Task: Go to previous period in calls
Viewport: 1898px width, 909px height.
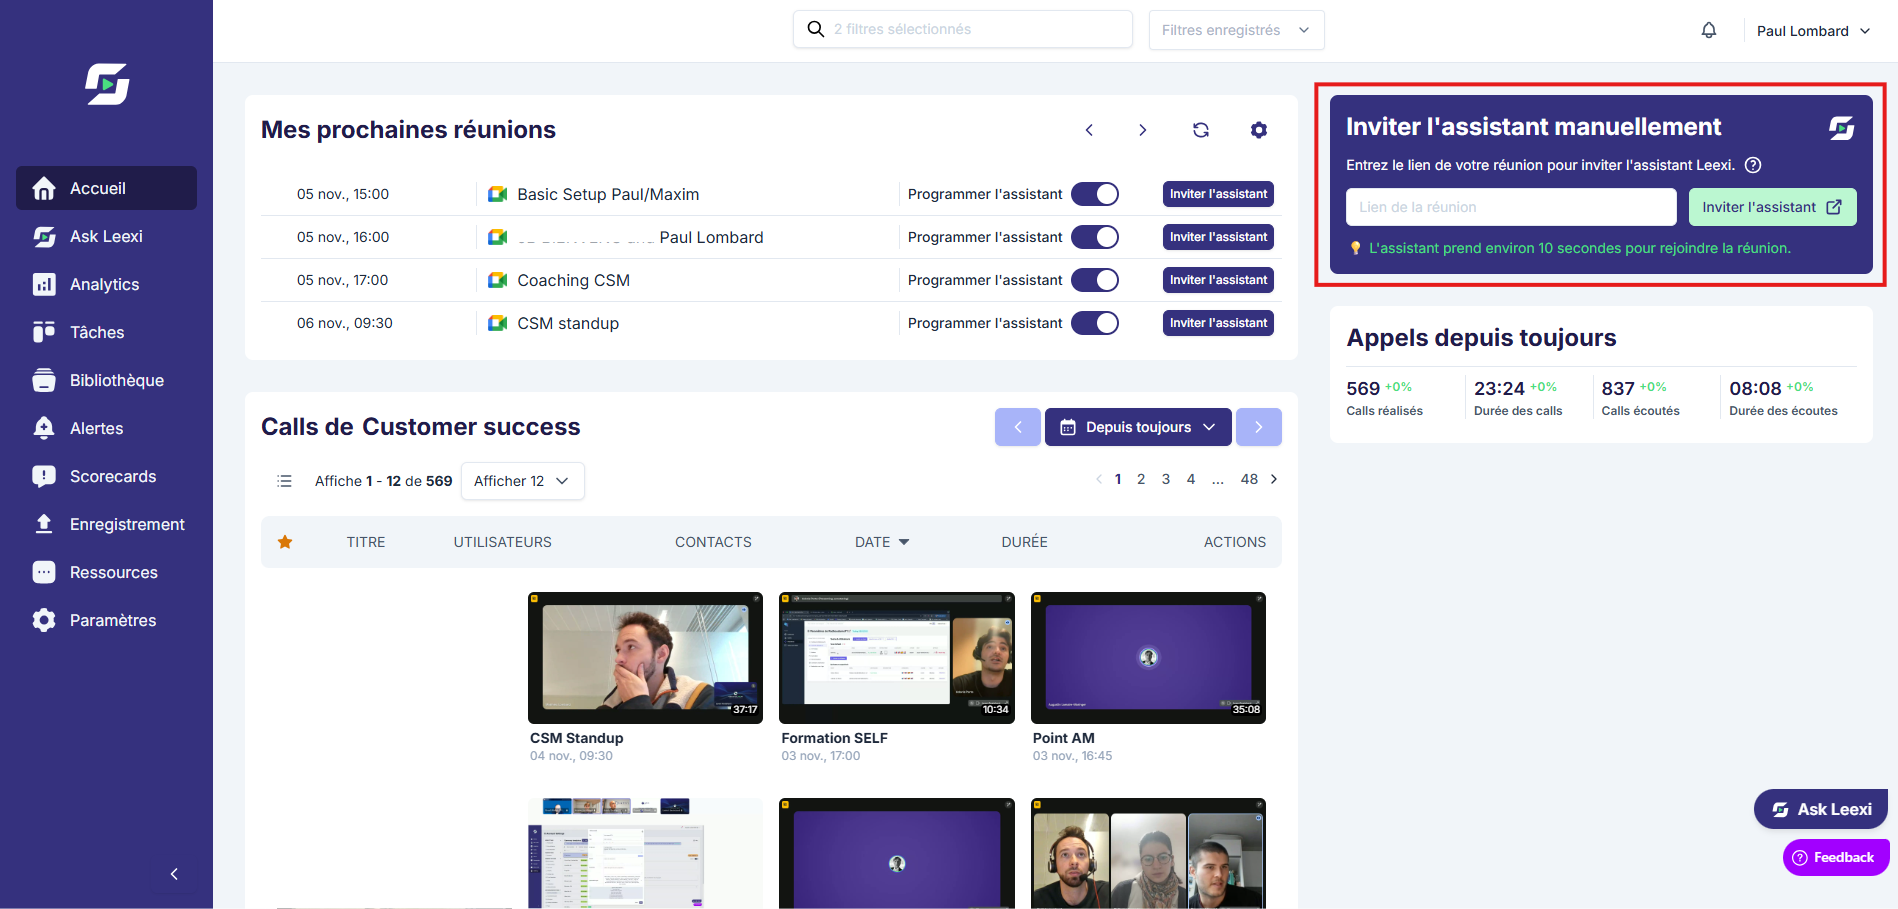Action: click(x=1018, y=427)
